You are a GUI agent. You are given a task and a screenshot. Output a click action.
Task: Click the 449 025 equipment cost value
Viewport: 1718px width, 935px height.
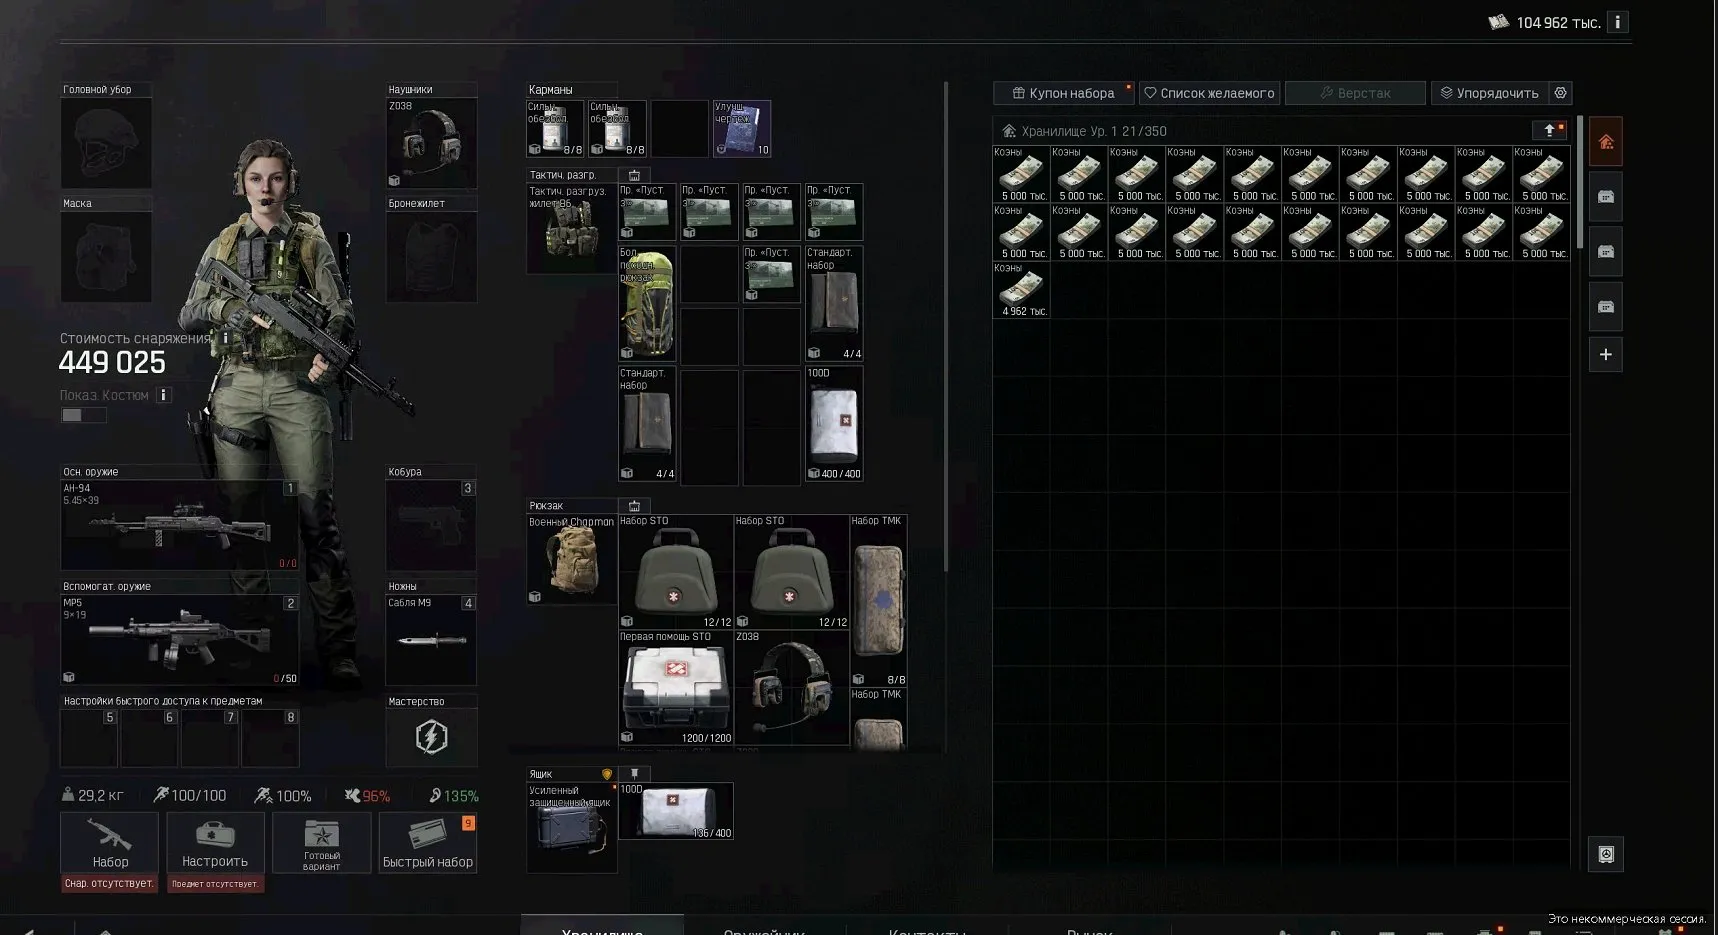112,363
